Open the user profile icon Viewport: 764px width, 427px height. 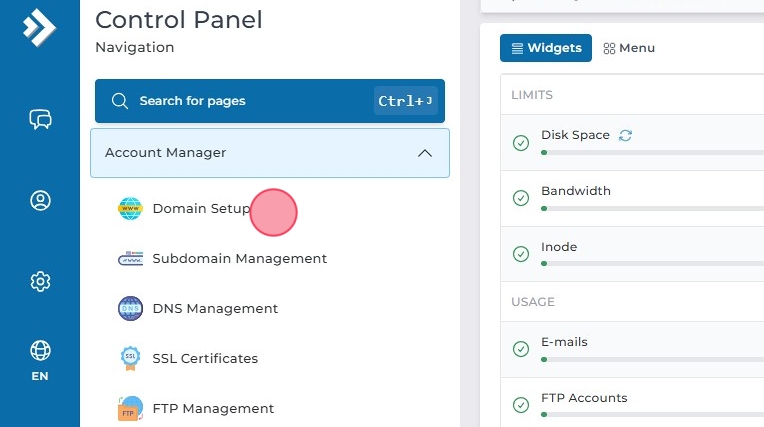pyautogui.click(x=40, y=201)
